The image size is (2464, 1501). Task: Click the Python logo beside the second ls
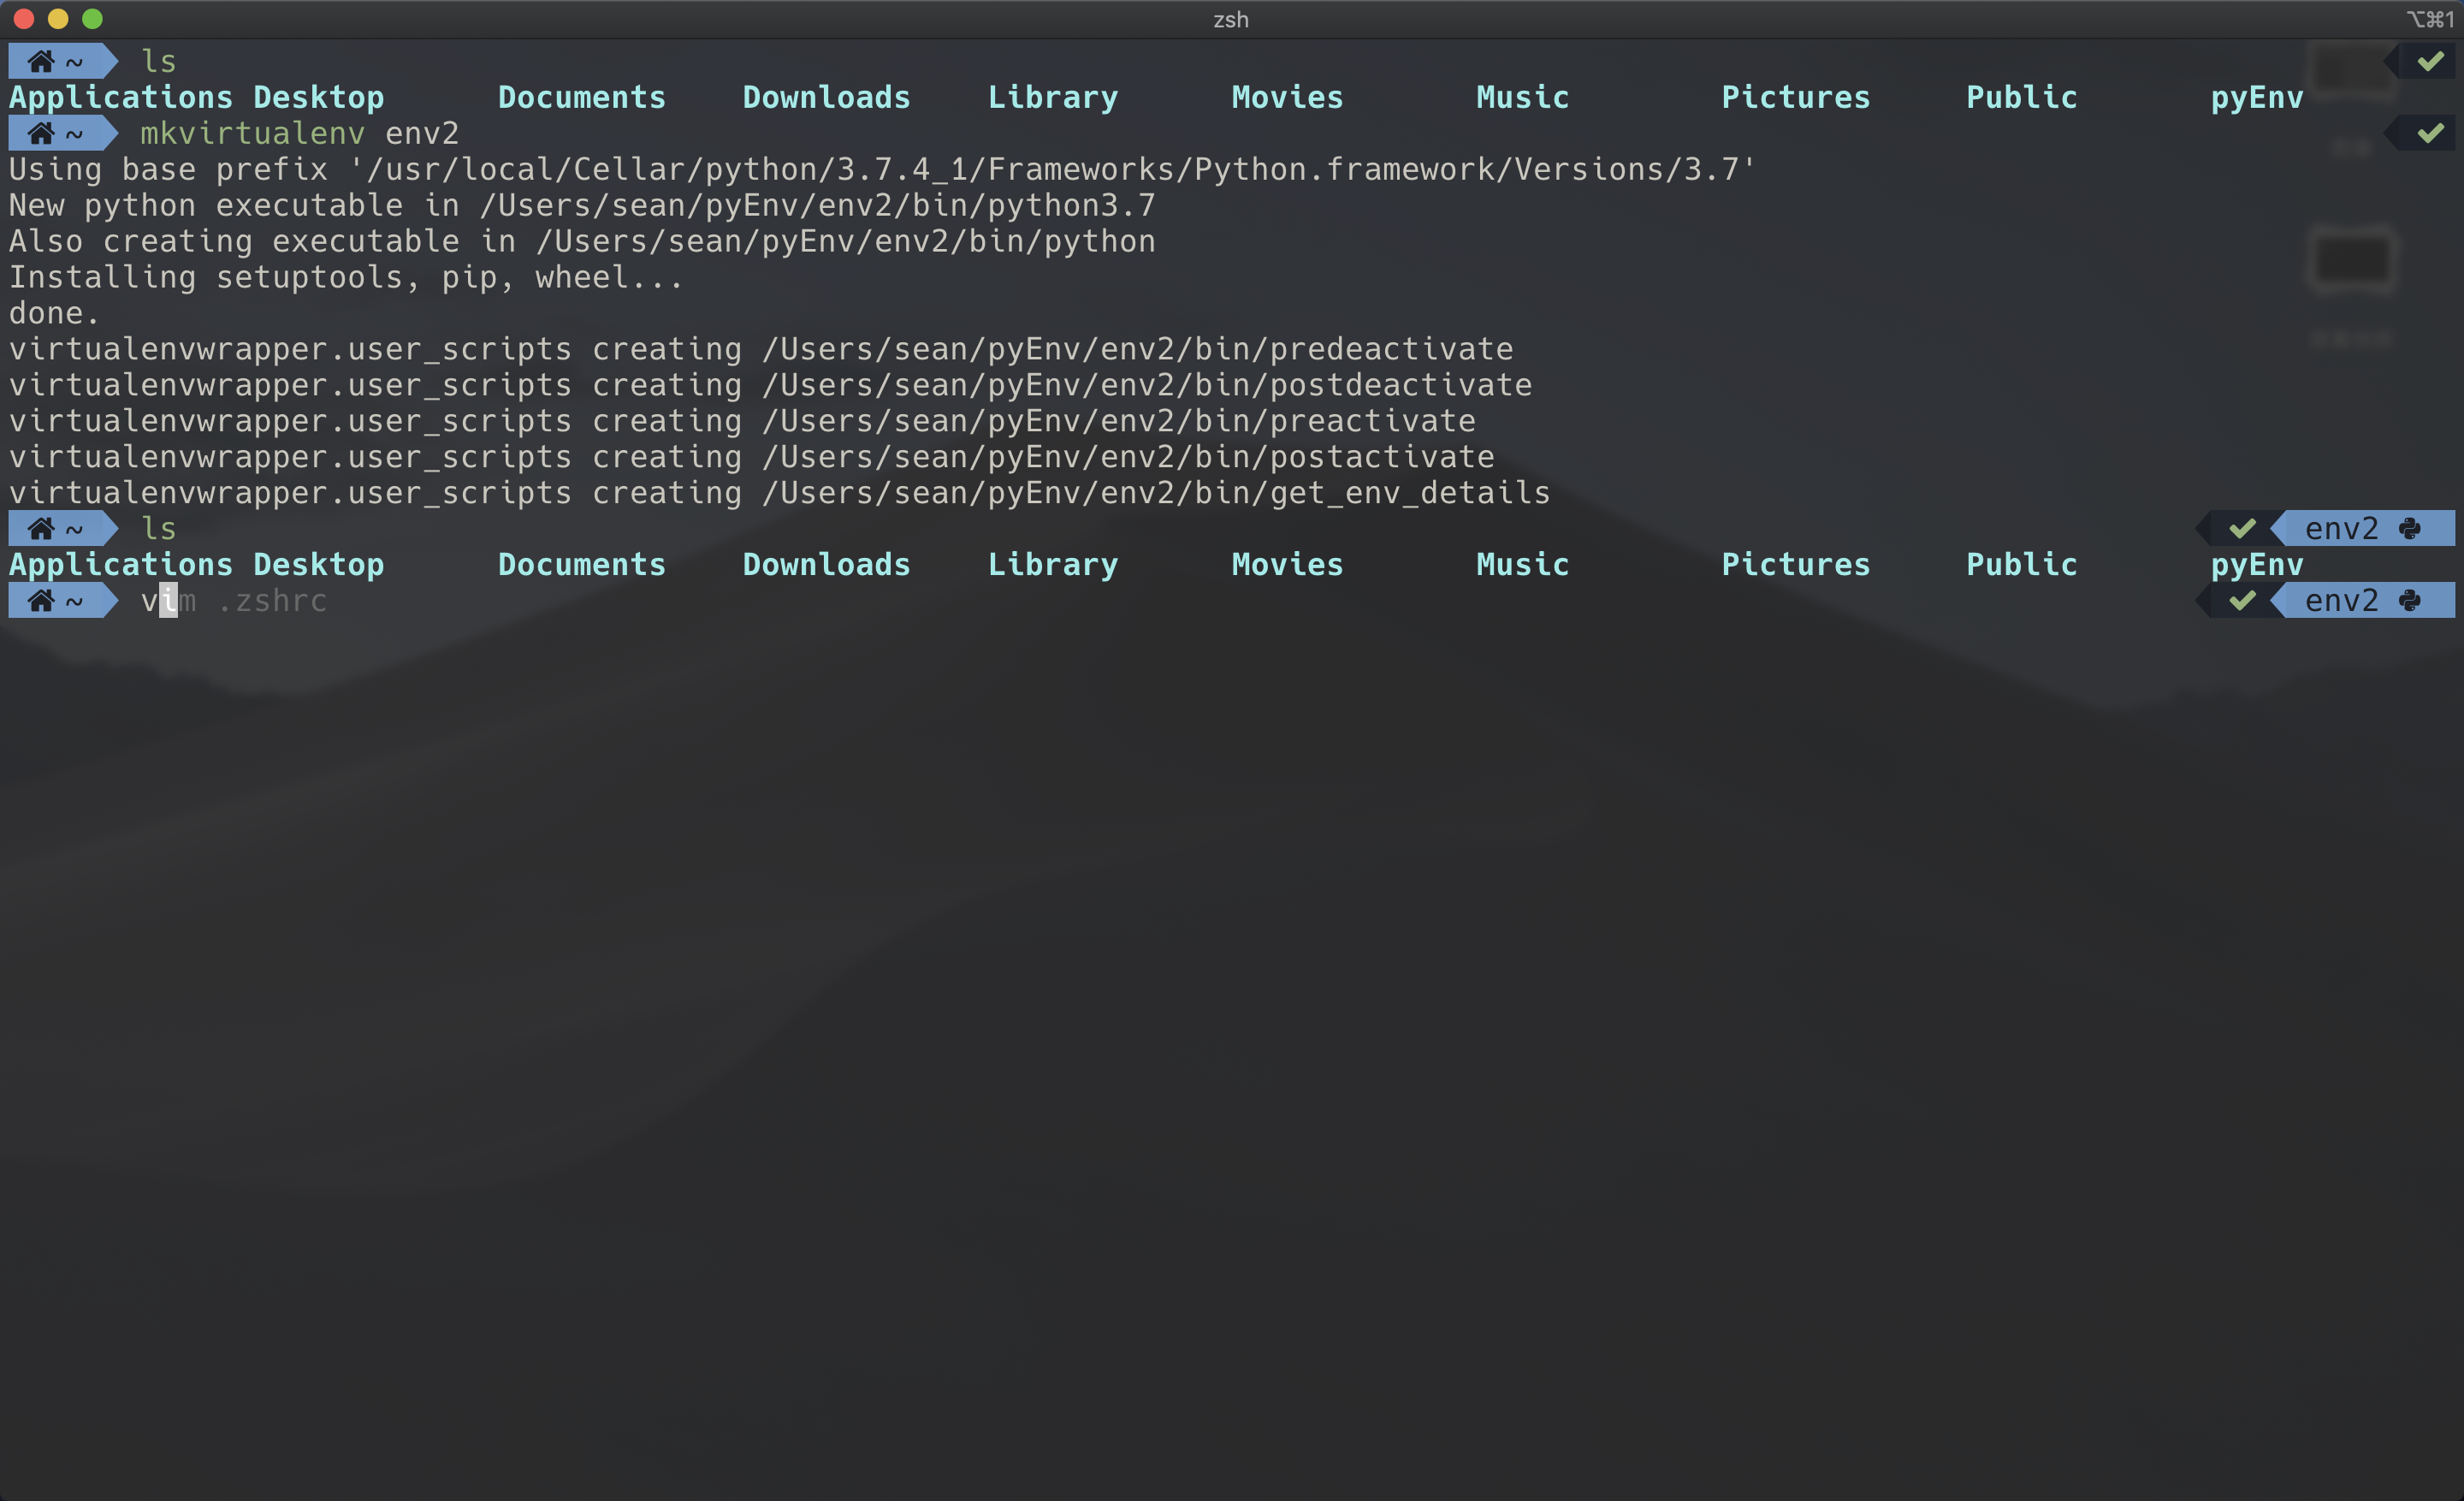[x=2410, y=528]
